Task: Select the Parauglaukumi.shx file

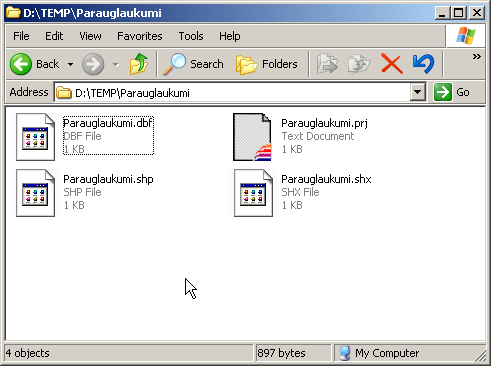Action: pos(302,192)
